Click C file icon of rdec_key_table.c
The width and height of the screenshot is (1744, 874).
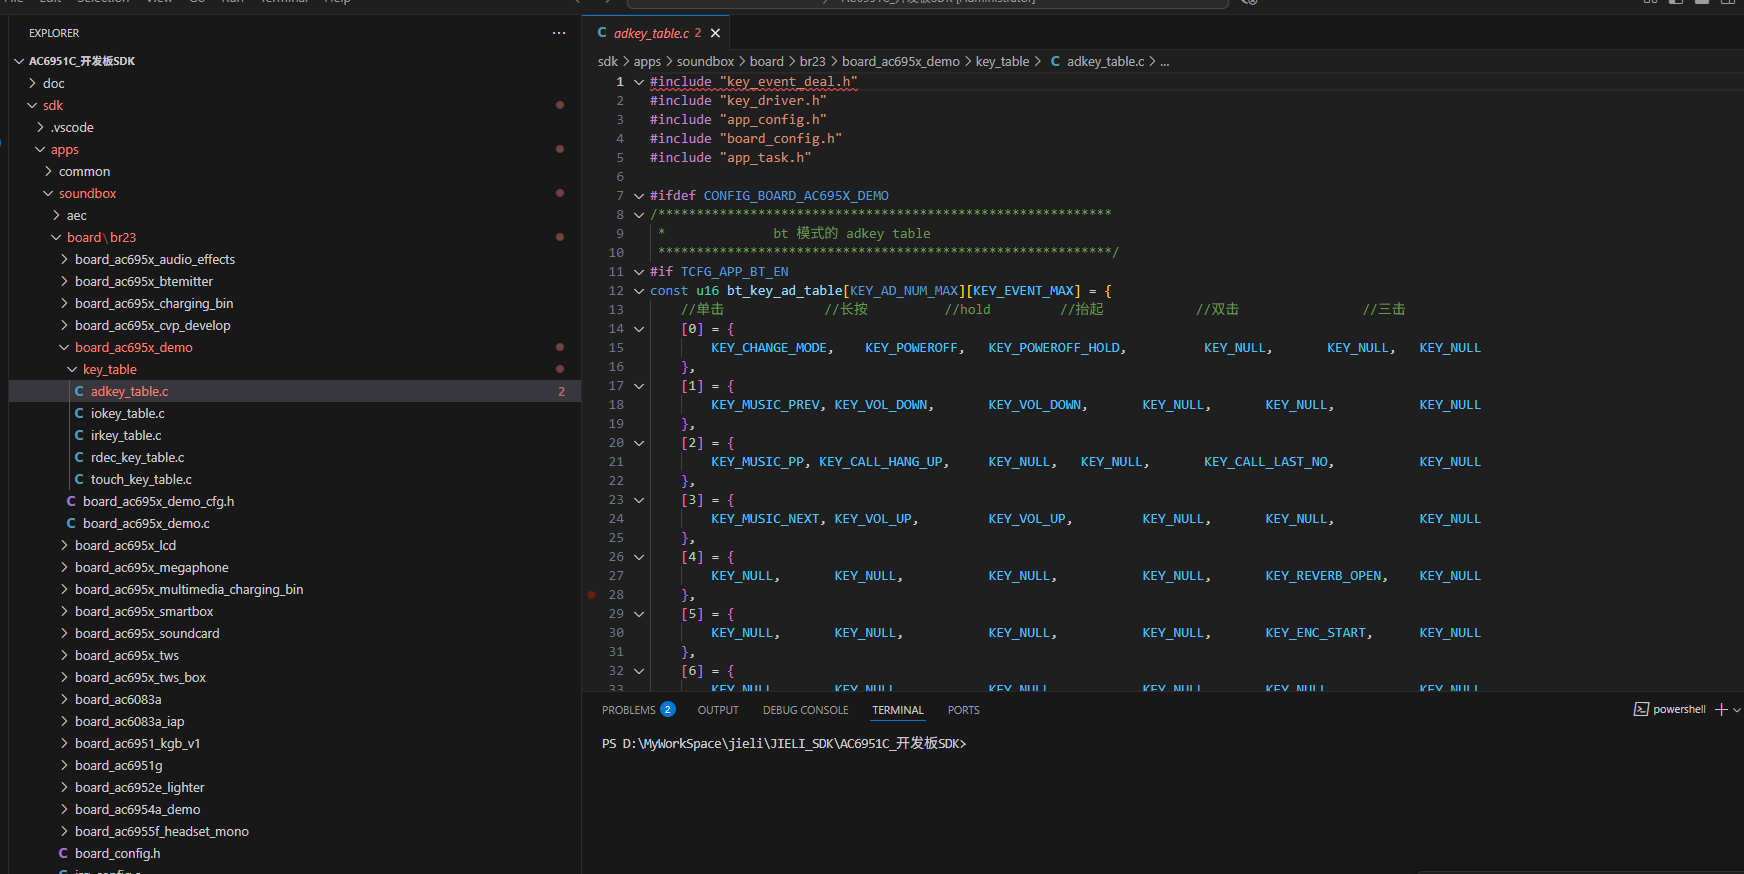click(x=79, y=457)
